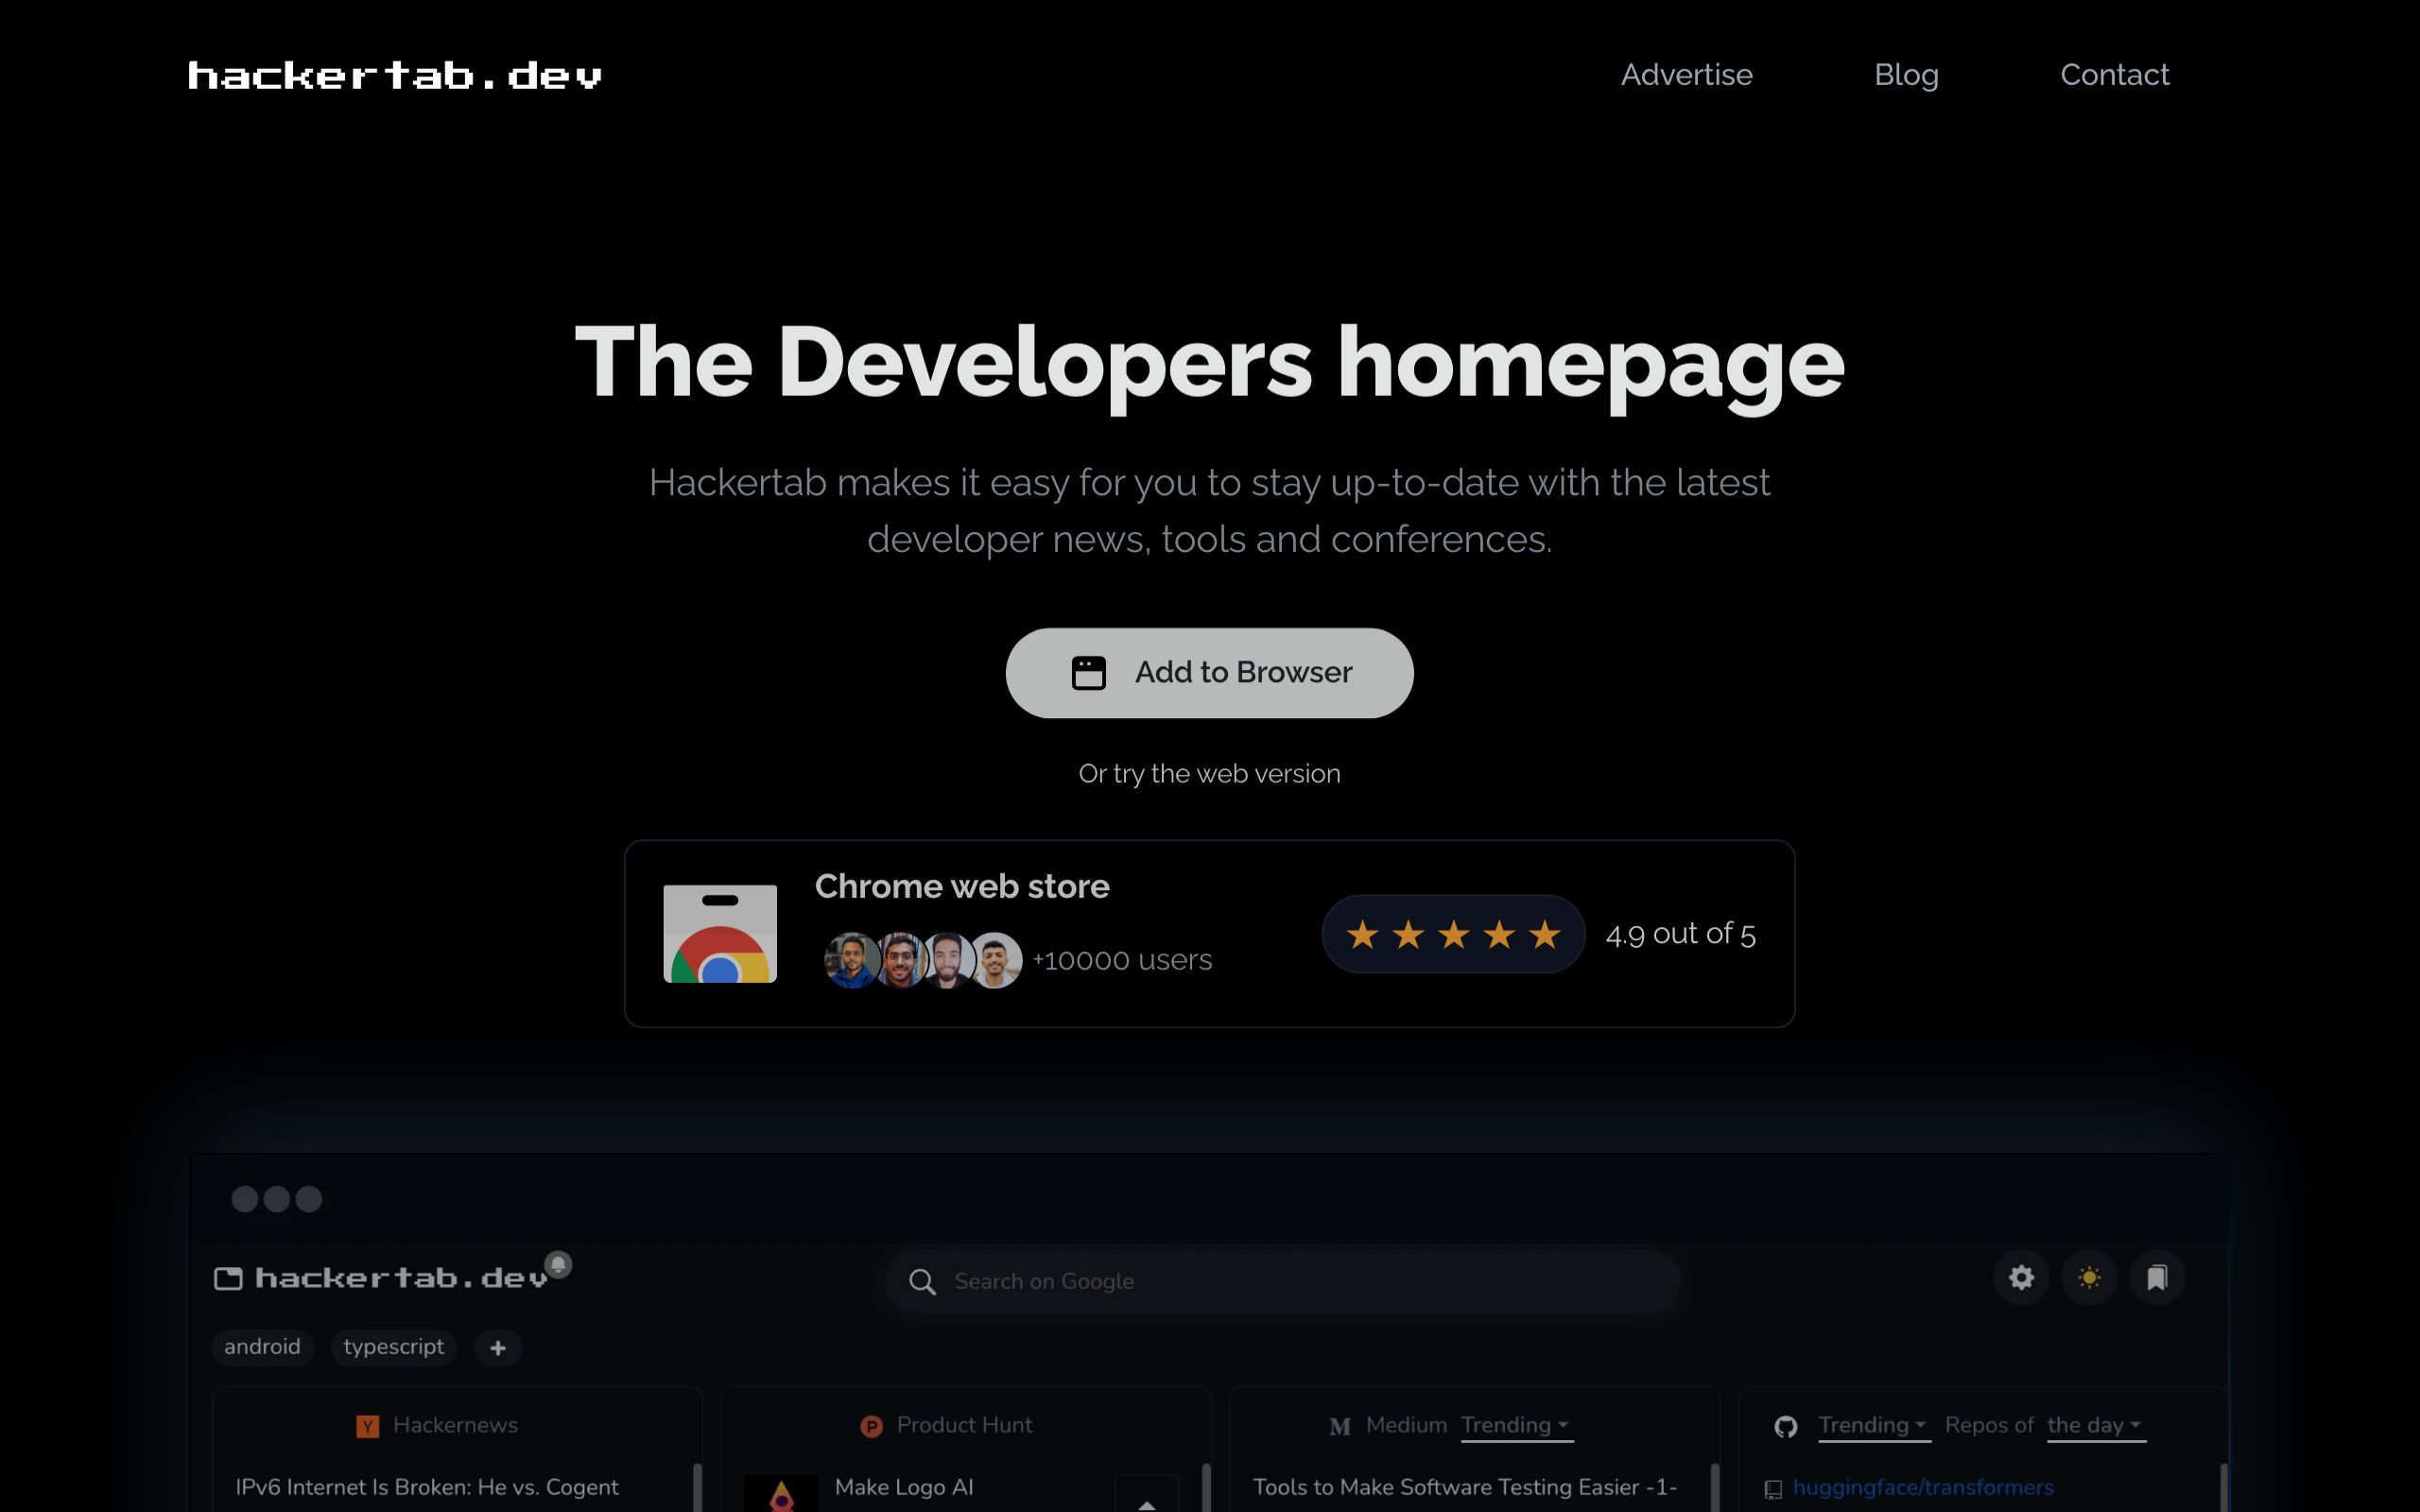Open the GitHub Trending dropdown
Screen dimensions: 2420x1512
point(1873,1426)
